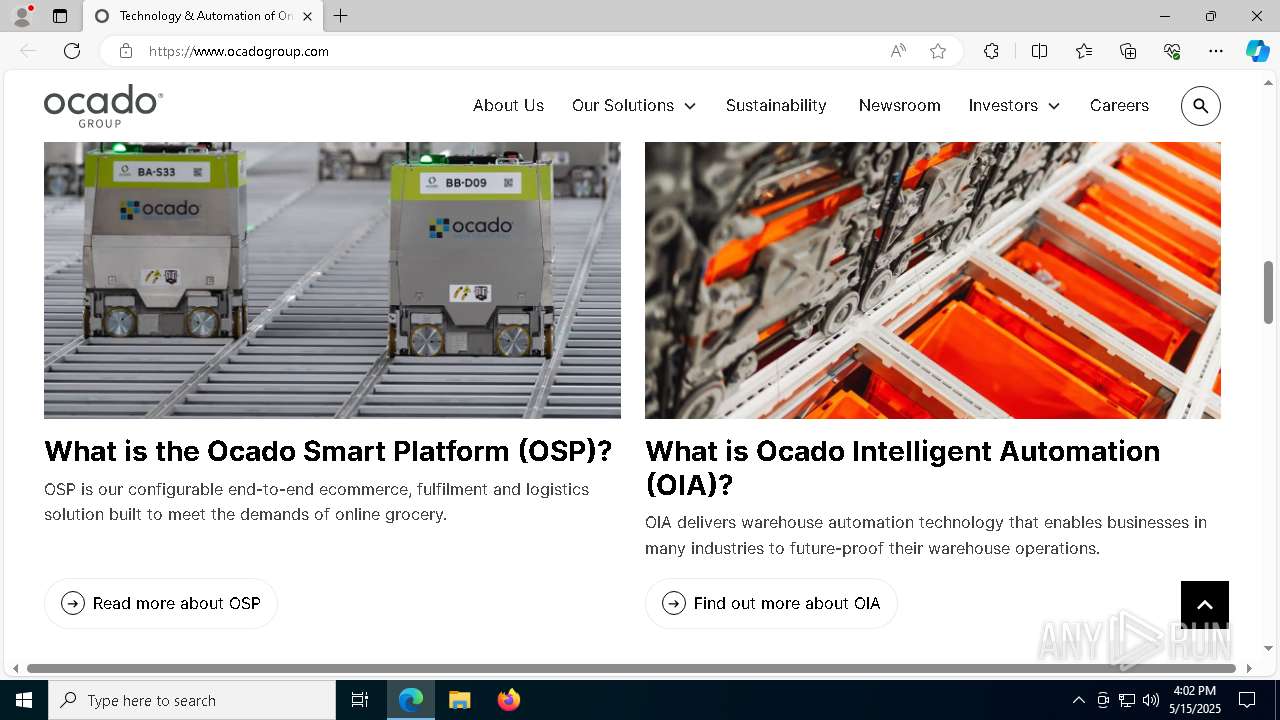Image resolution: width=1280 pixels, height=720 pixels.
Task: Click the vertical scrollbar thumb
Action: (1268, 292)
